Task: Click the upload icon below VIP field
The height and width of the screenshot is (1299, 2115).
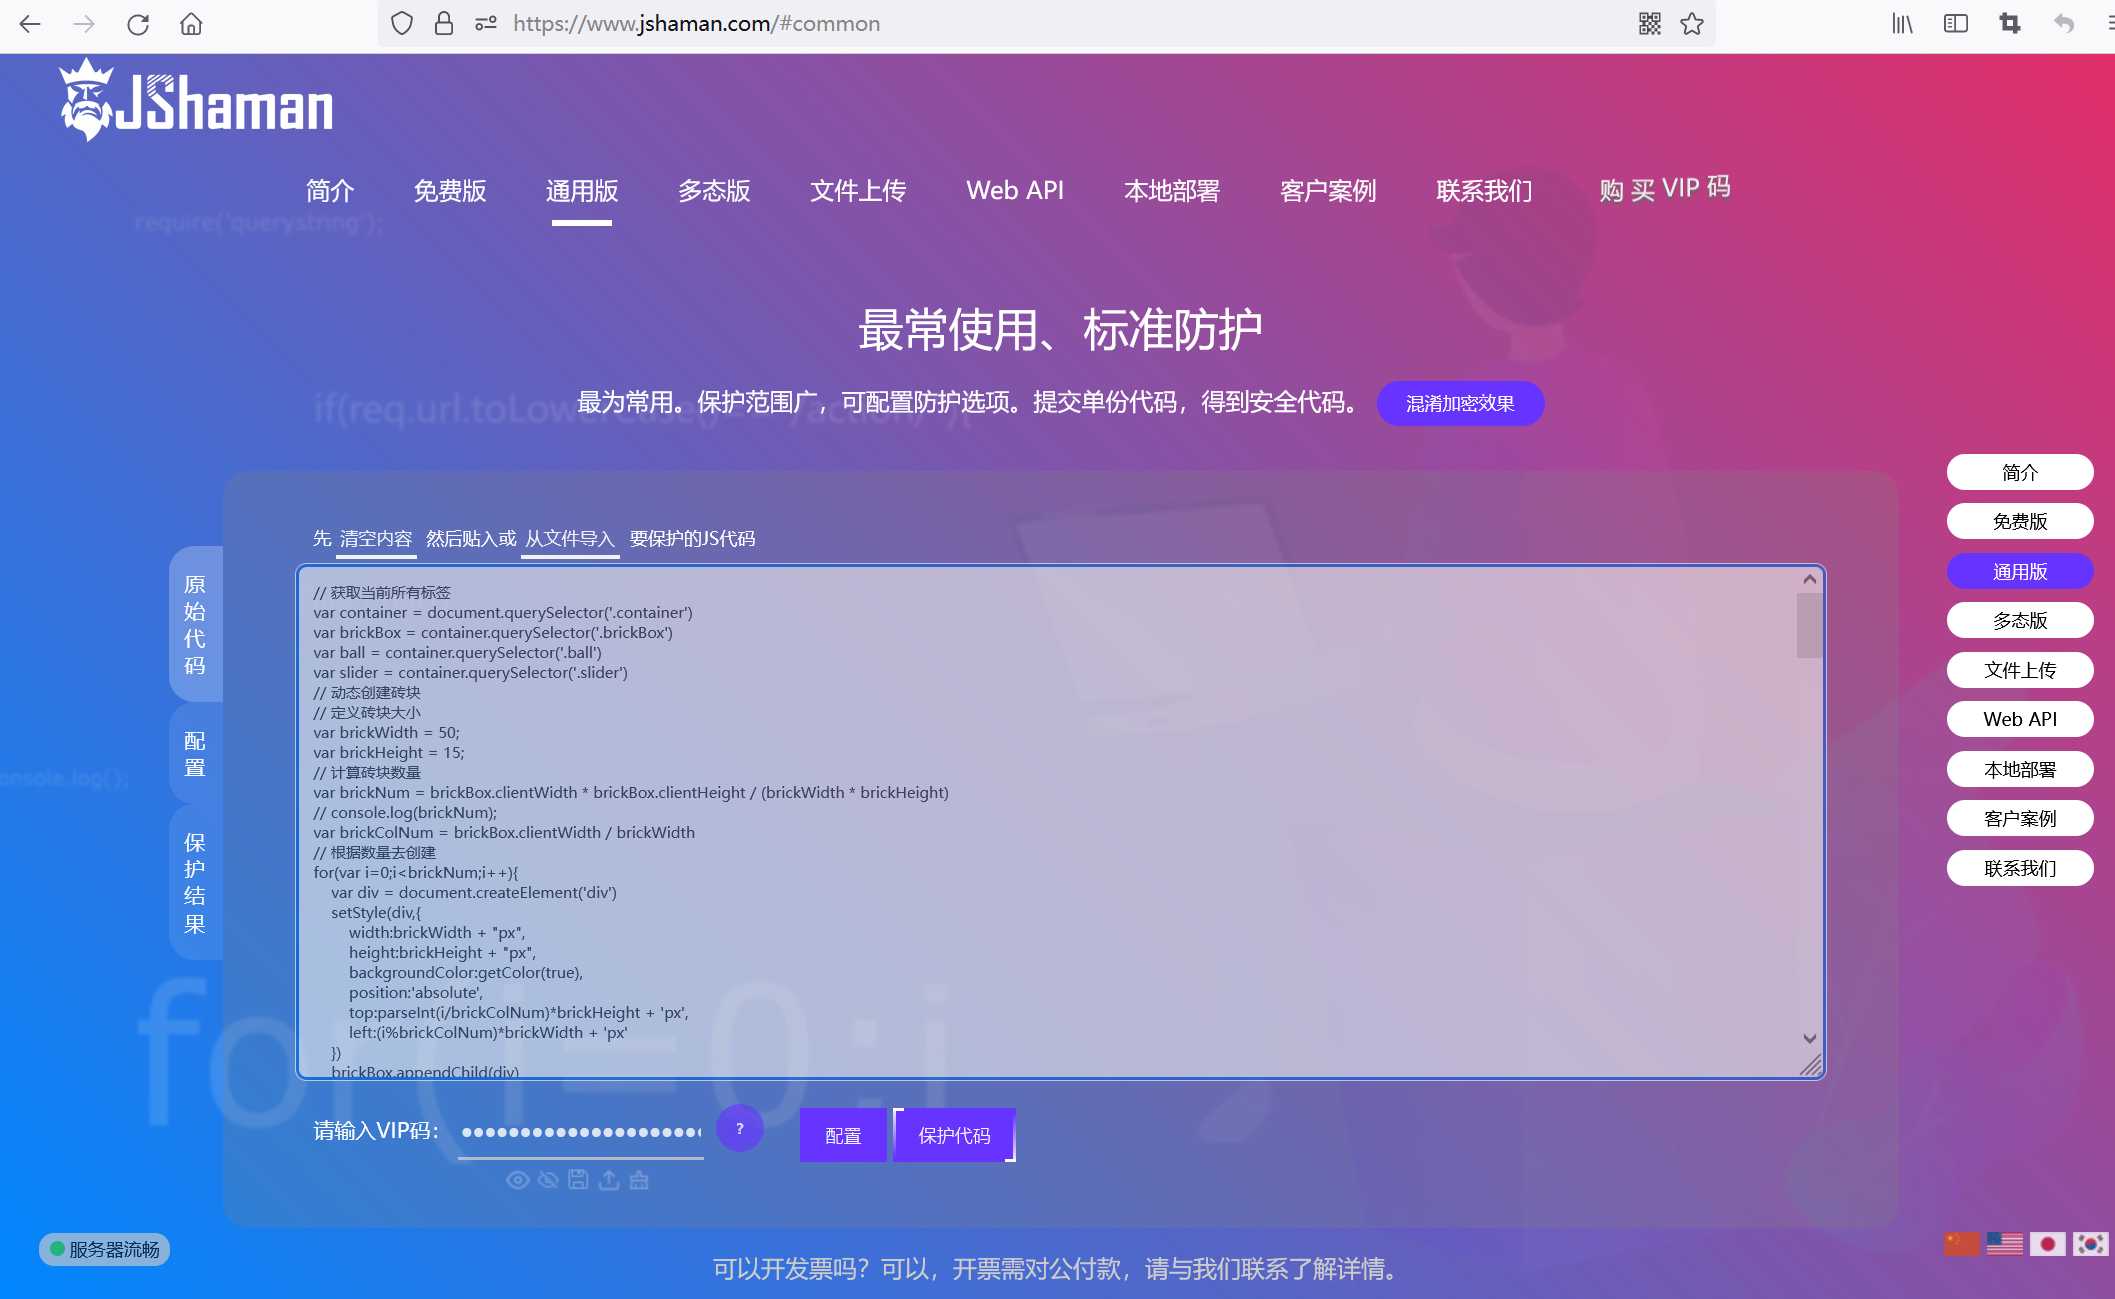Action: [609, 1180]
